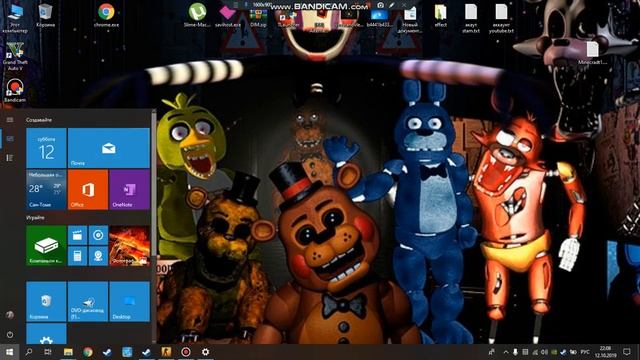Open акаунт steam.txt desktop file

point(471,18)
